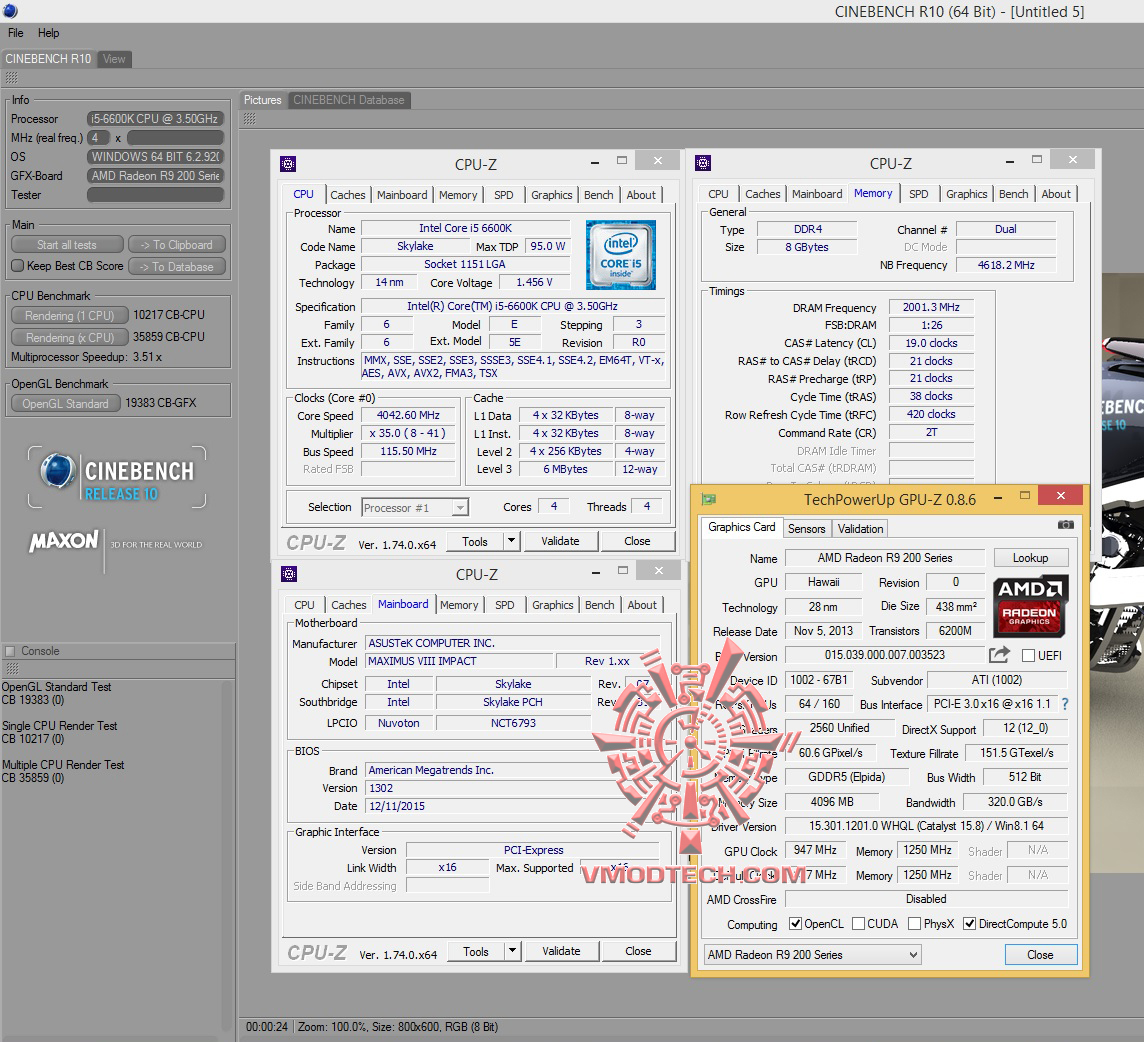This screenshot has width=1144, height=1042.
Task: Enable Keep Best CB Score checkbox
Action: pyautogui.click(x=17, y=266)
